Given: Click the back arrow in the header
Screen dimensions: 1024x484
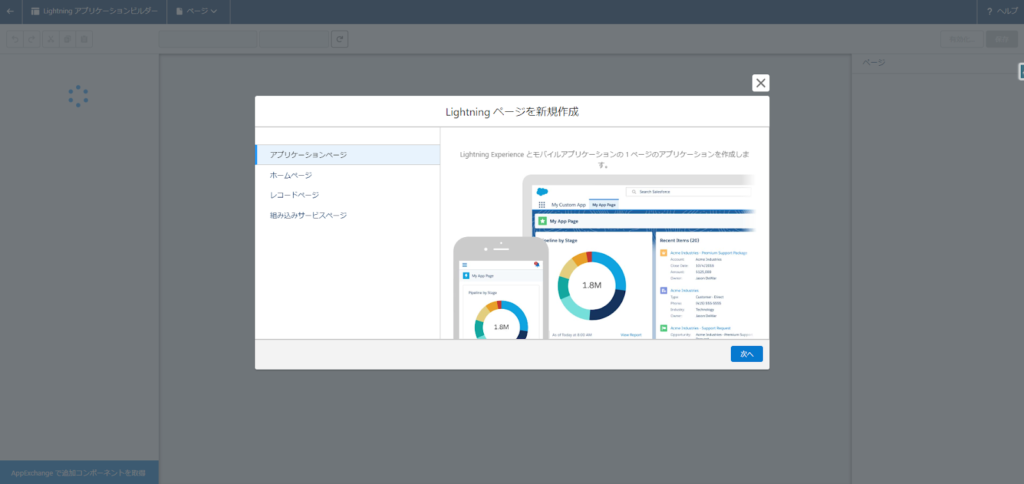Looking at the screenshot, I should (11, 11).
